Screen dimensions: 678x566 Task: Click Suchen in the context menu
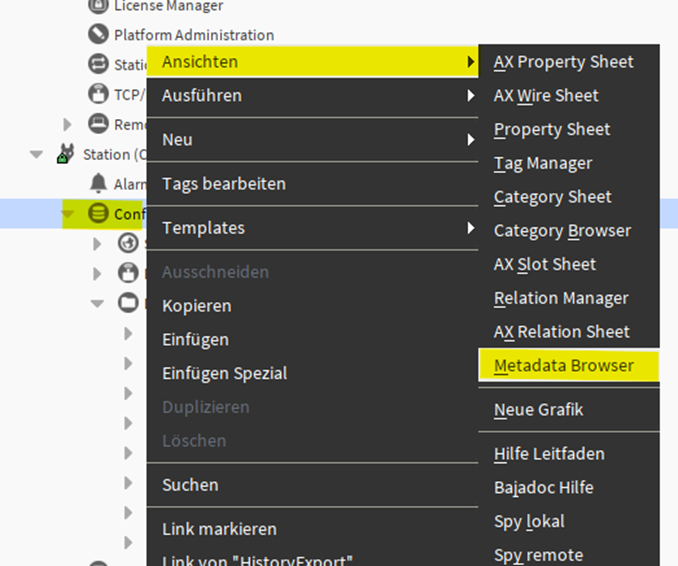(x=190, y=485)
